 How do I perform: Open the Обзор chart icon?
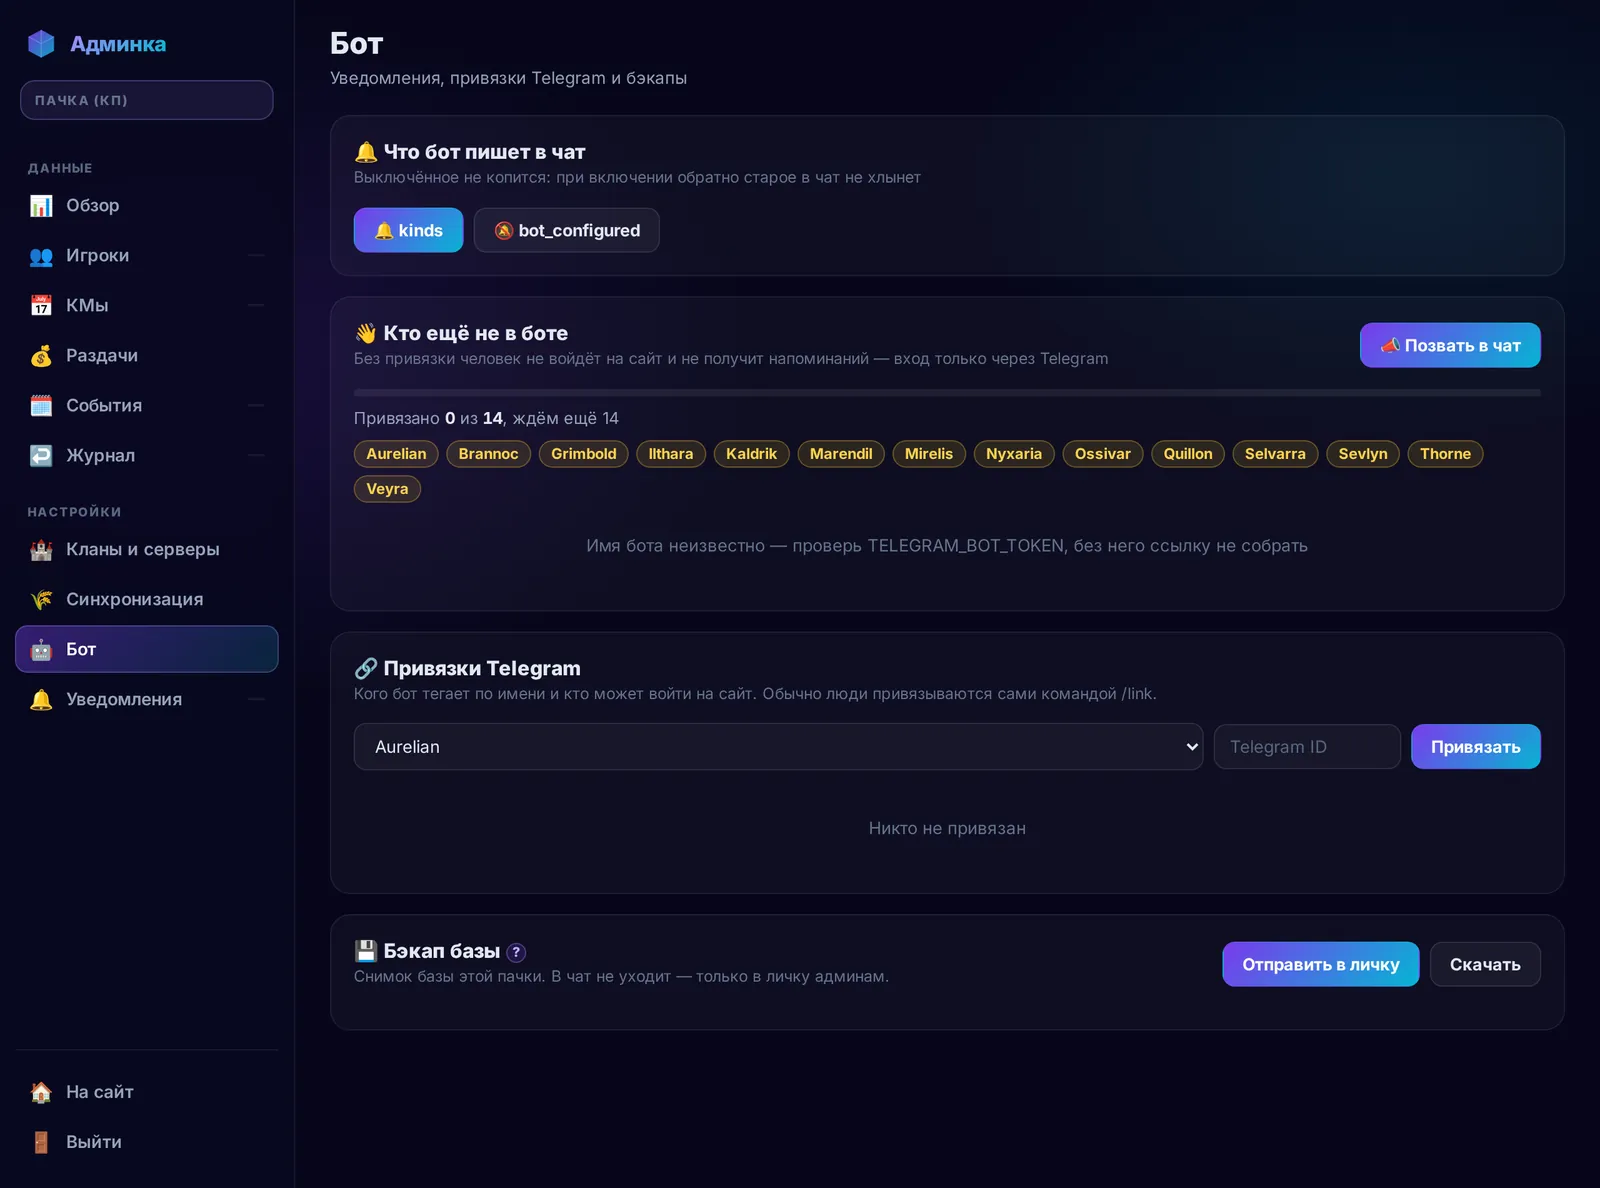pyautogui.click(x=41, y=206)
